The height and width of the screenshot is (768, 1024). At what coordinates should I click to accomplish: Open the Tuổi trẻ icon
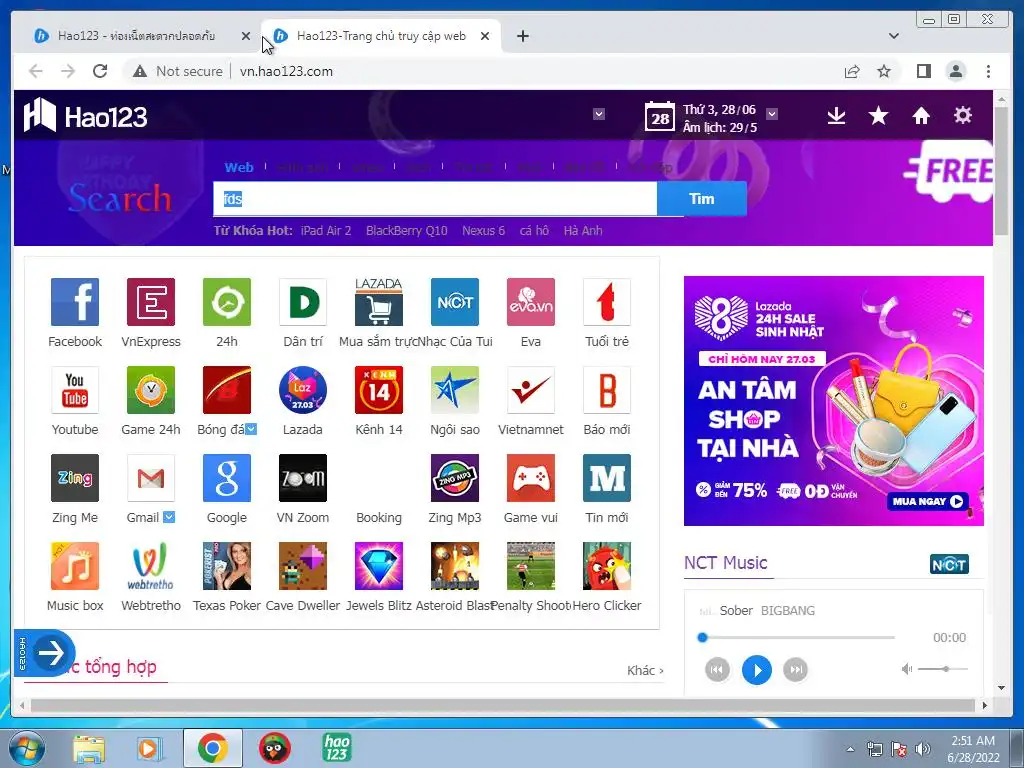pyautogui.click(x=607, y=302)
